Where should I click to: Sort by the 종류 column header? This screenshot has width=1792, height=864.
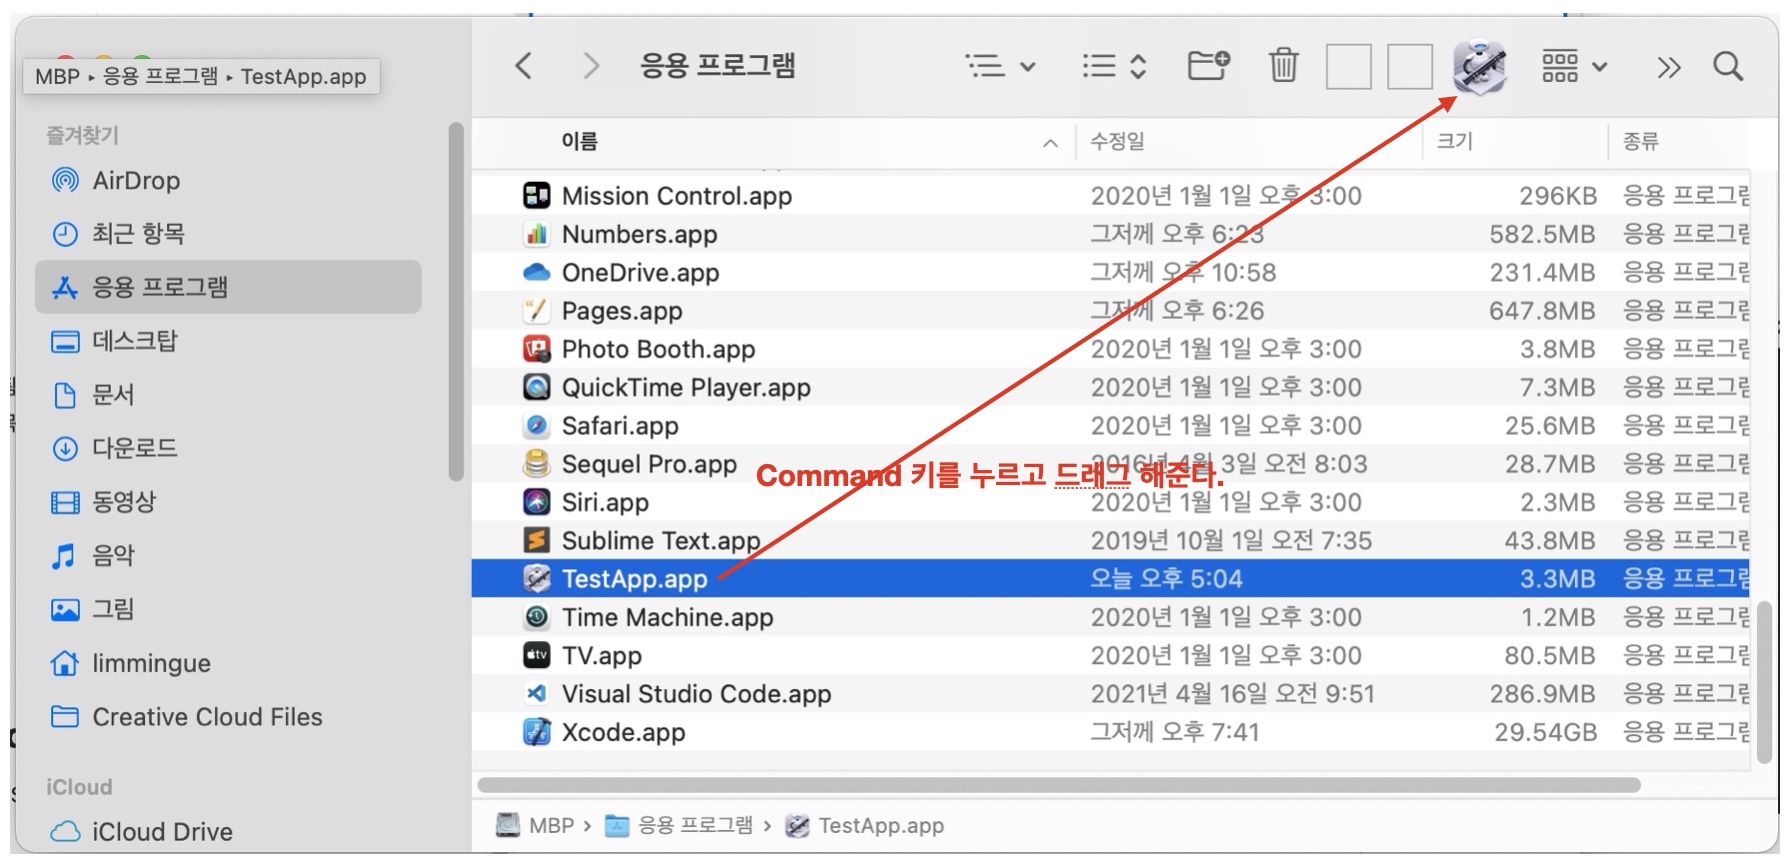point(1640,142)
